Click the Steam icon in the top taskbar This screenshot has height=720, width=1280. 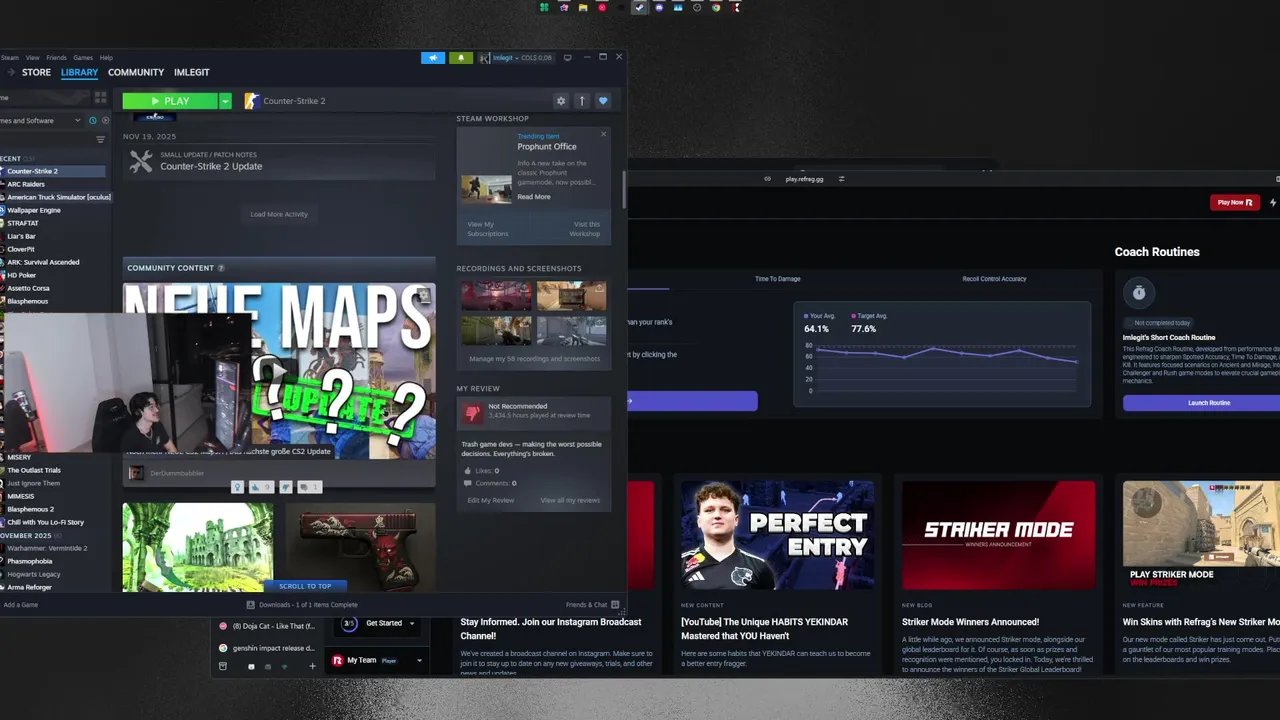click(639, 7)
